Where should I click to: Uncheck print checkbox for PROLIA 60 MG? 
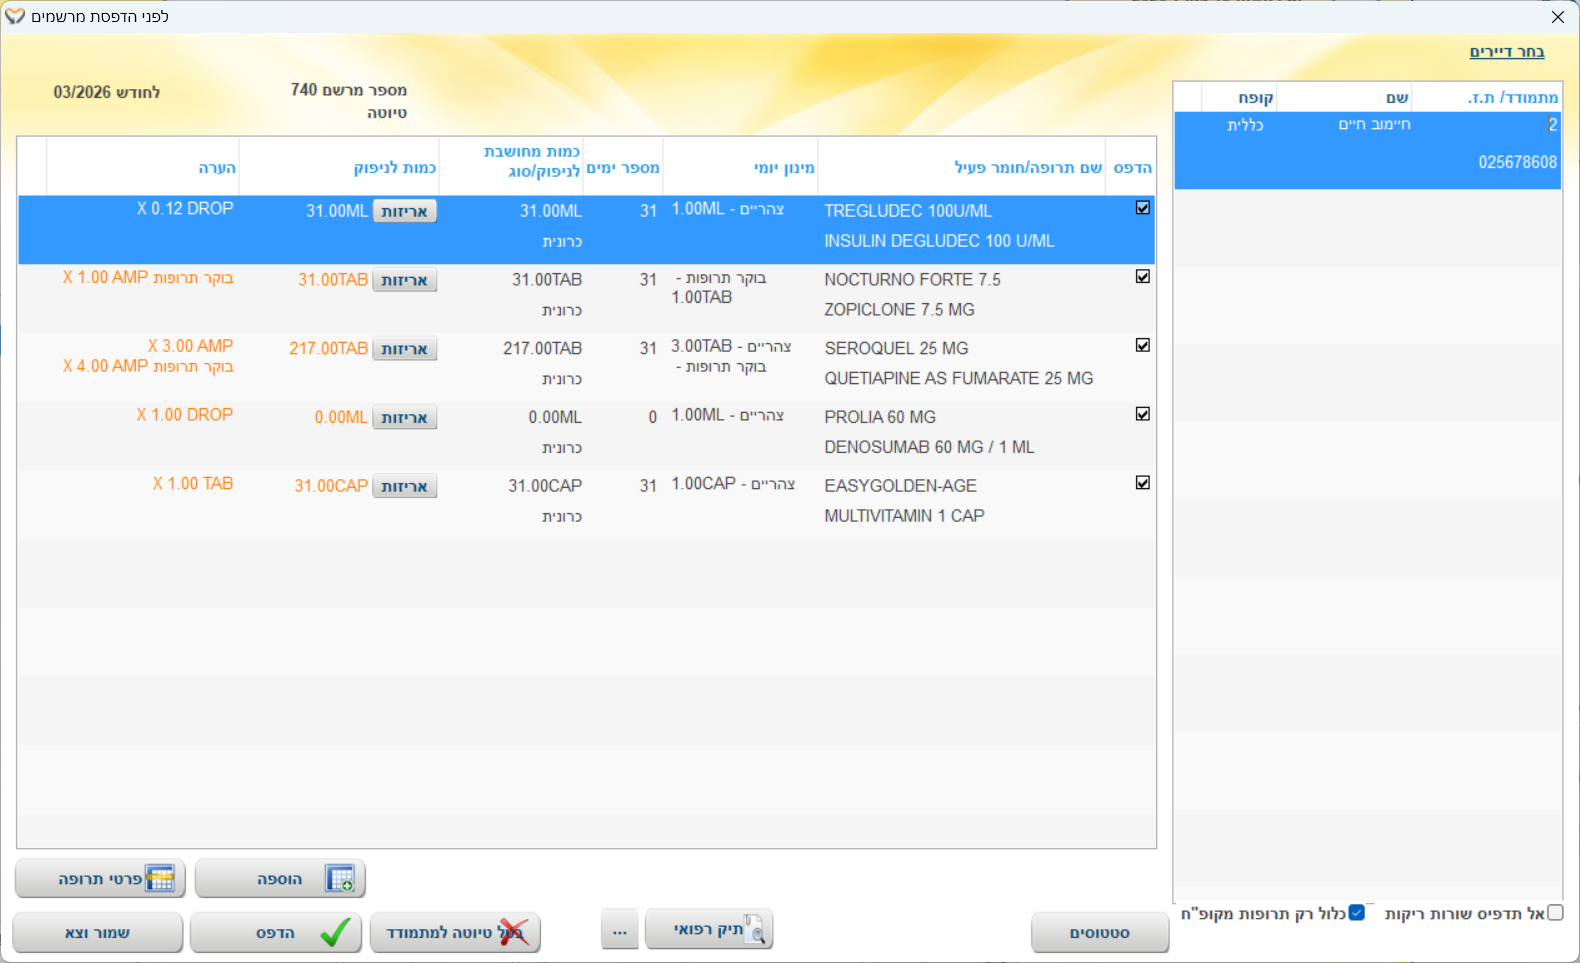click(1142, 414)
